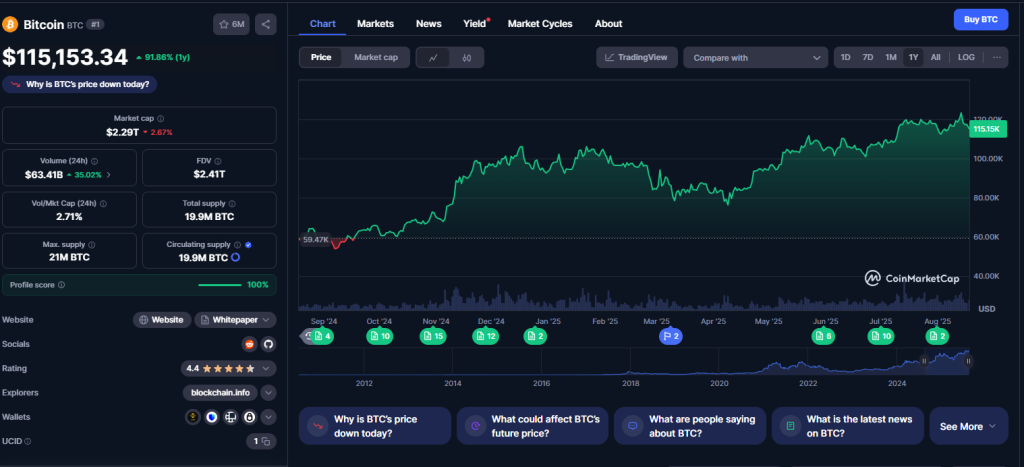Viewport: 1024px width, 467px height.
Task: Open the chart more options ellipsis
Action: point(996,58)
